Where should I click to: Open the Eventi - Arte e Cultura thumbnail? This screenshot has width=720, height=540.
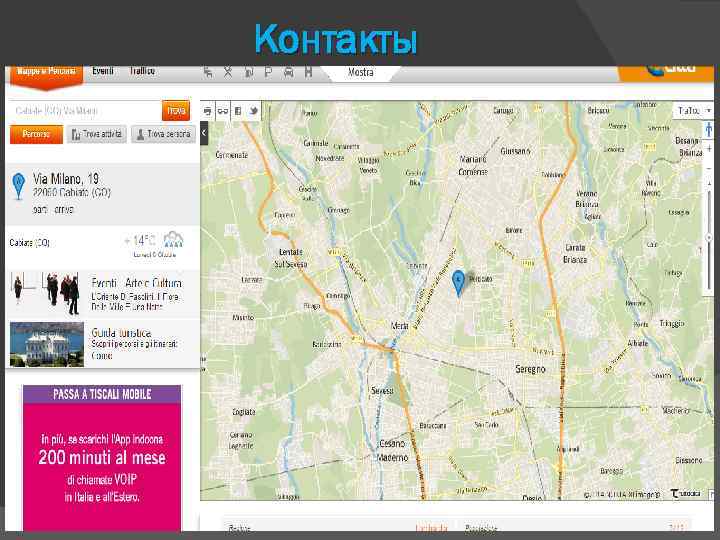pos(46,294)
